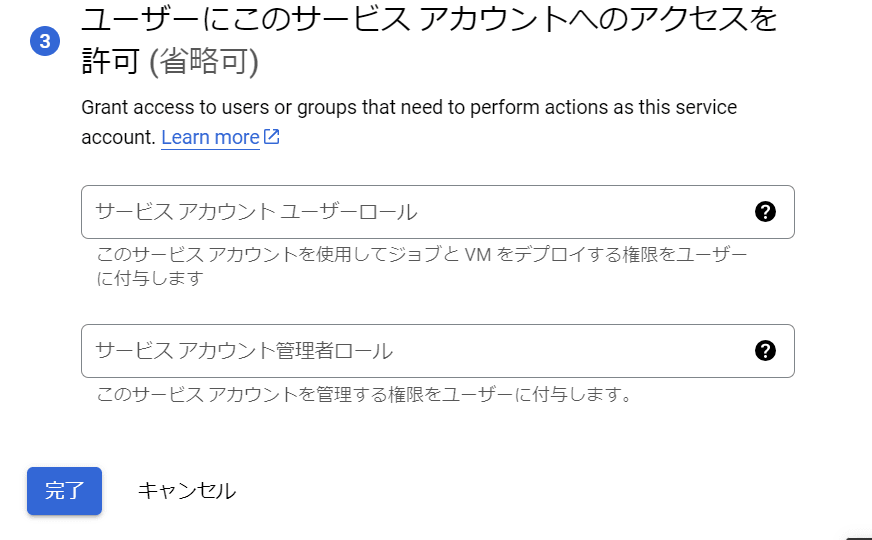
Task: Click help icon for サービス アカウント ユーザーロール
Action: pos(765,211)
